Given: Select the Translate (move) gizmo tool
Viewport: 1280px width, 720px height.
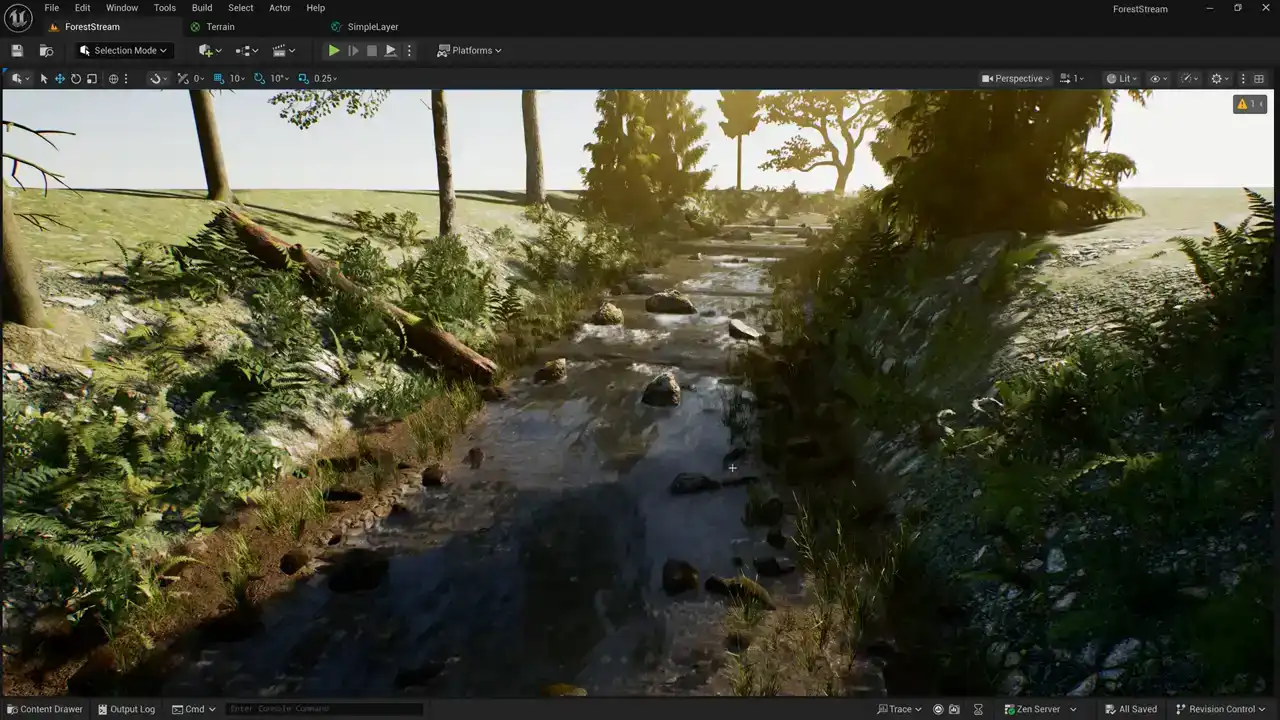Looking at the screenshot, I should [x=60, y=78].
